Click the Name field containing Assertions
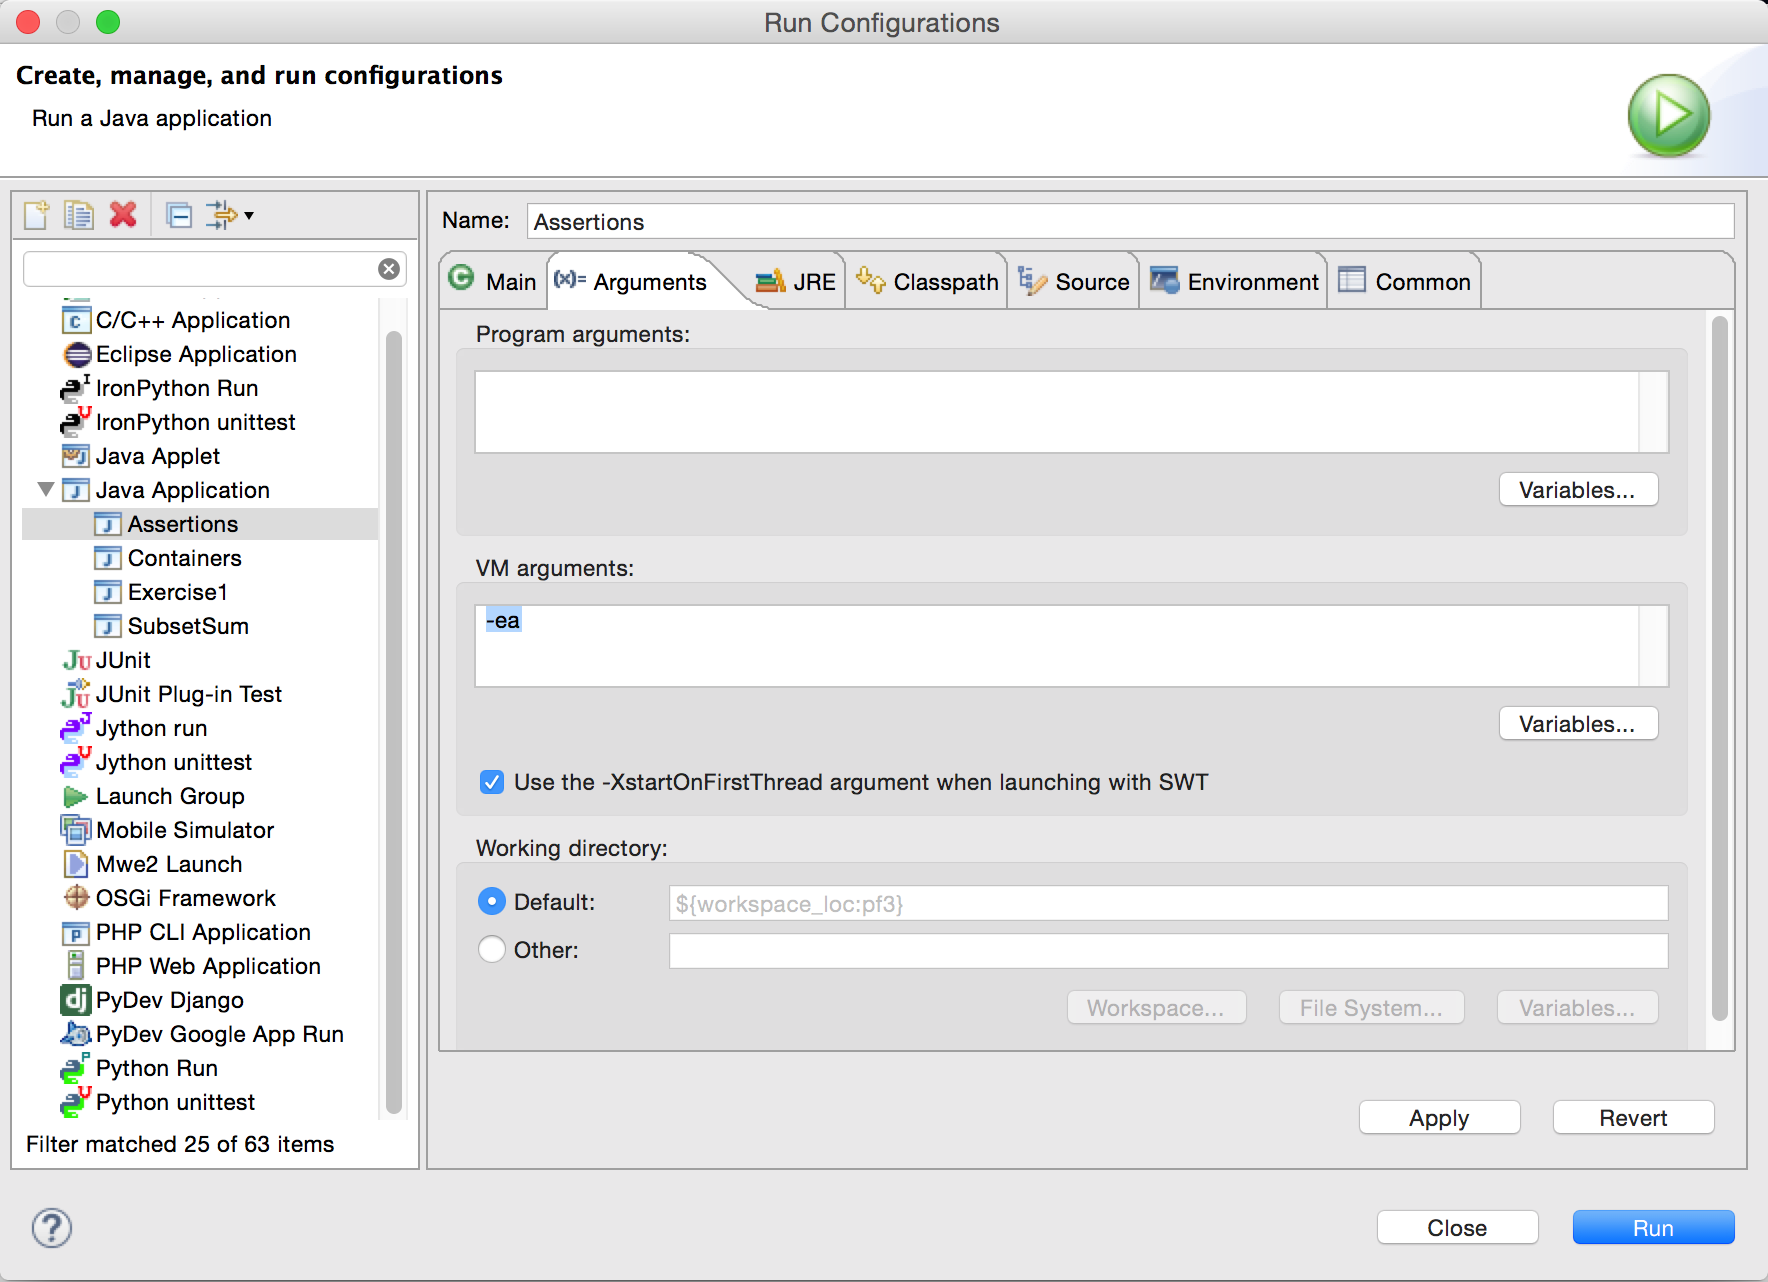1768x1282 pixels. click(x=1130, y=221)
